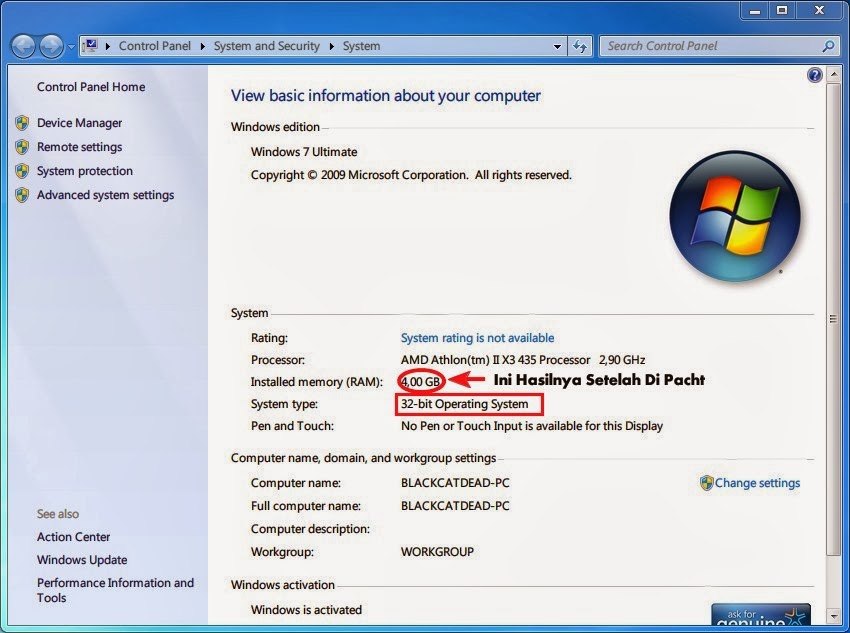
Task: Click the Forward navigation arrow
Action: coord(51,47)
